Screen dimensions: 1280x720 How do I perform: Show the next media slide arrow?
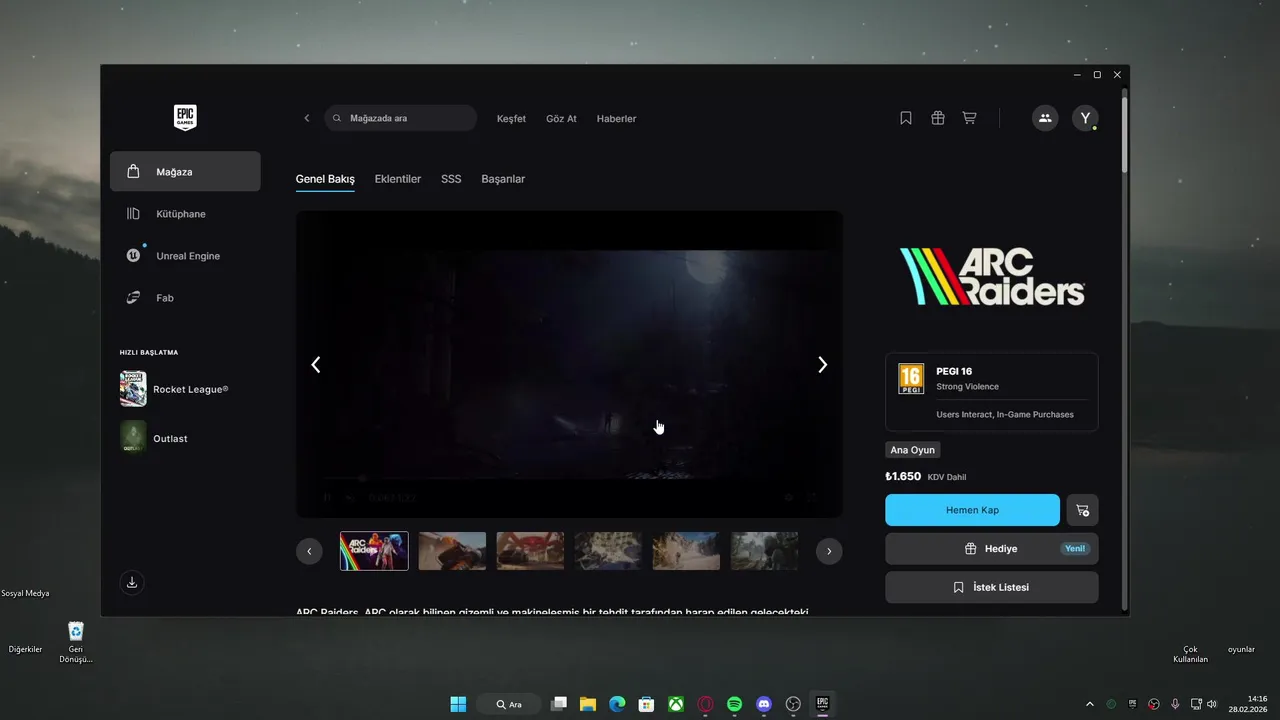[822, 365]
